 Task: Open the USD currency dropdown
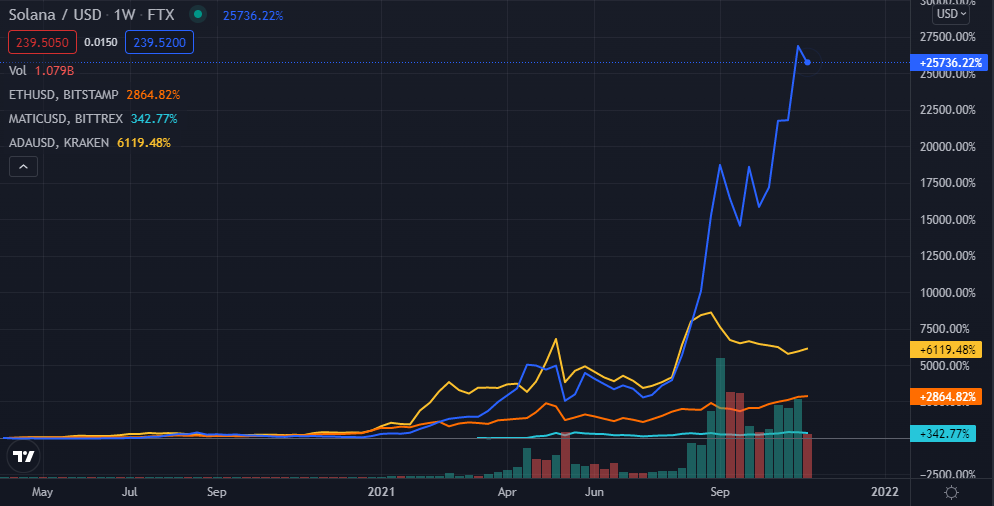951,13
